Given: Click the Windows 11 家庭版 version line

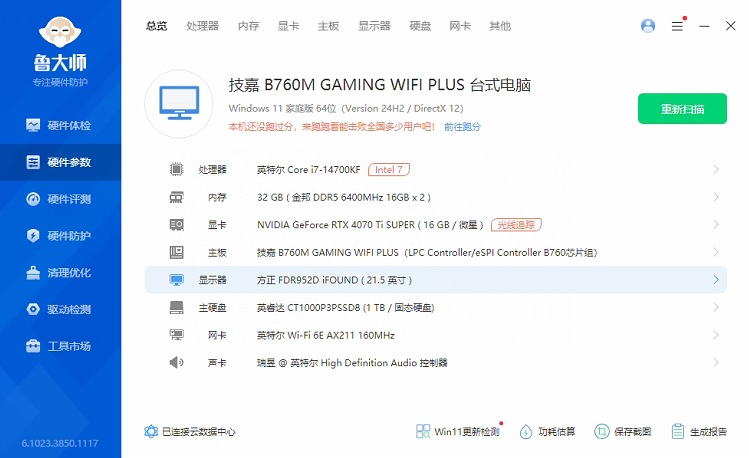Looking at the screenshot, I should [346, 108].
